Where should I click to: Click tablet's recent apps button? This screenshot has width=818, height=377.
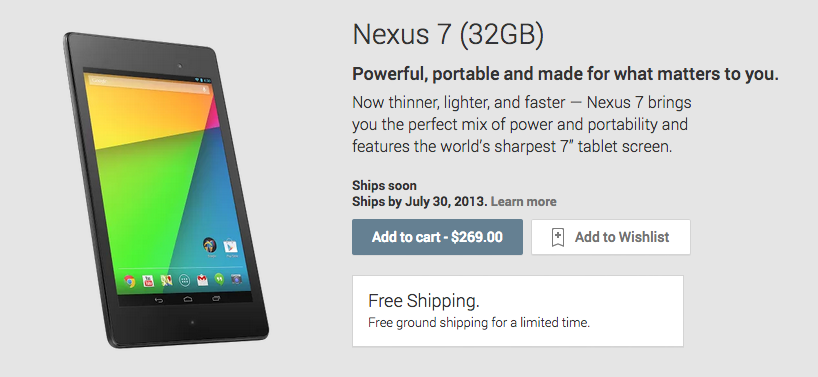(216, 299)
